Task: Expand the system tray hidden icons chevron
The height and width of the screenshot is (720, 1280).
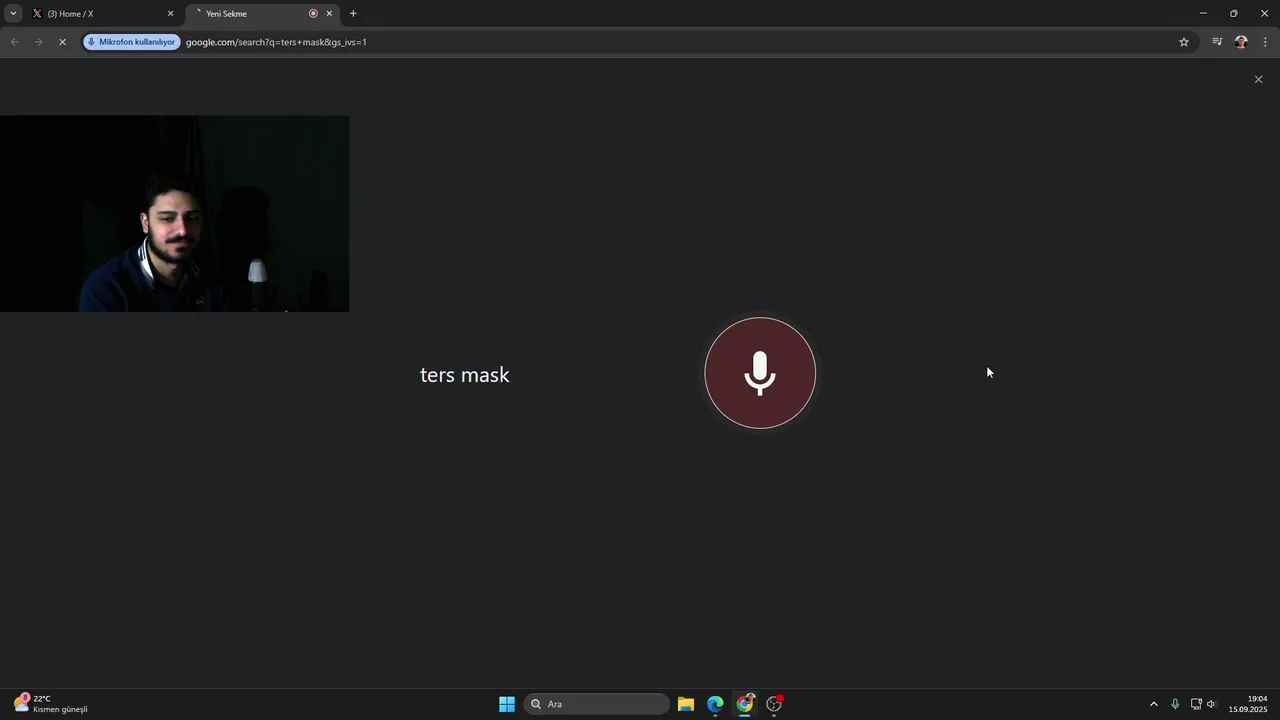Action: pos(1153,704)
